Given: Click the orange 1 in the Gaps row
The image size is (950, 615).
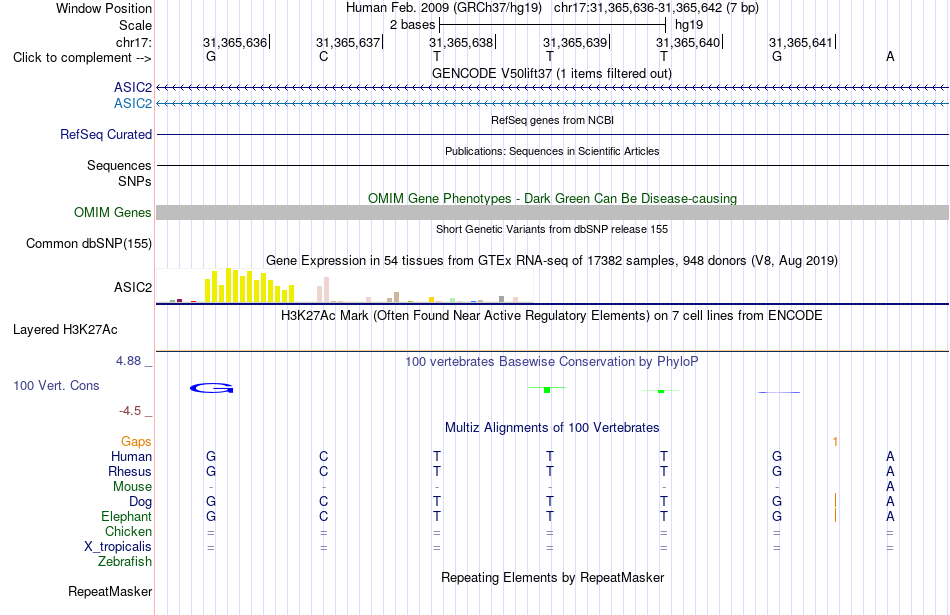Looking at the screenshot, I should pyautogui.click(x=835, y=442).
